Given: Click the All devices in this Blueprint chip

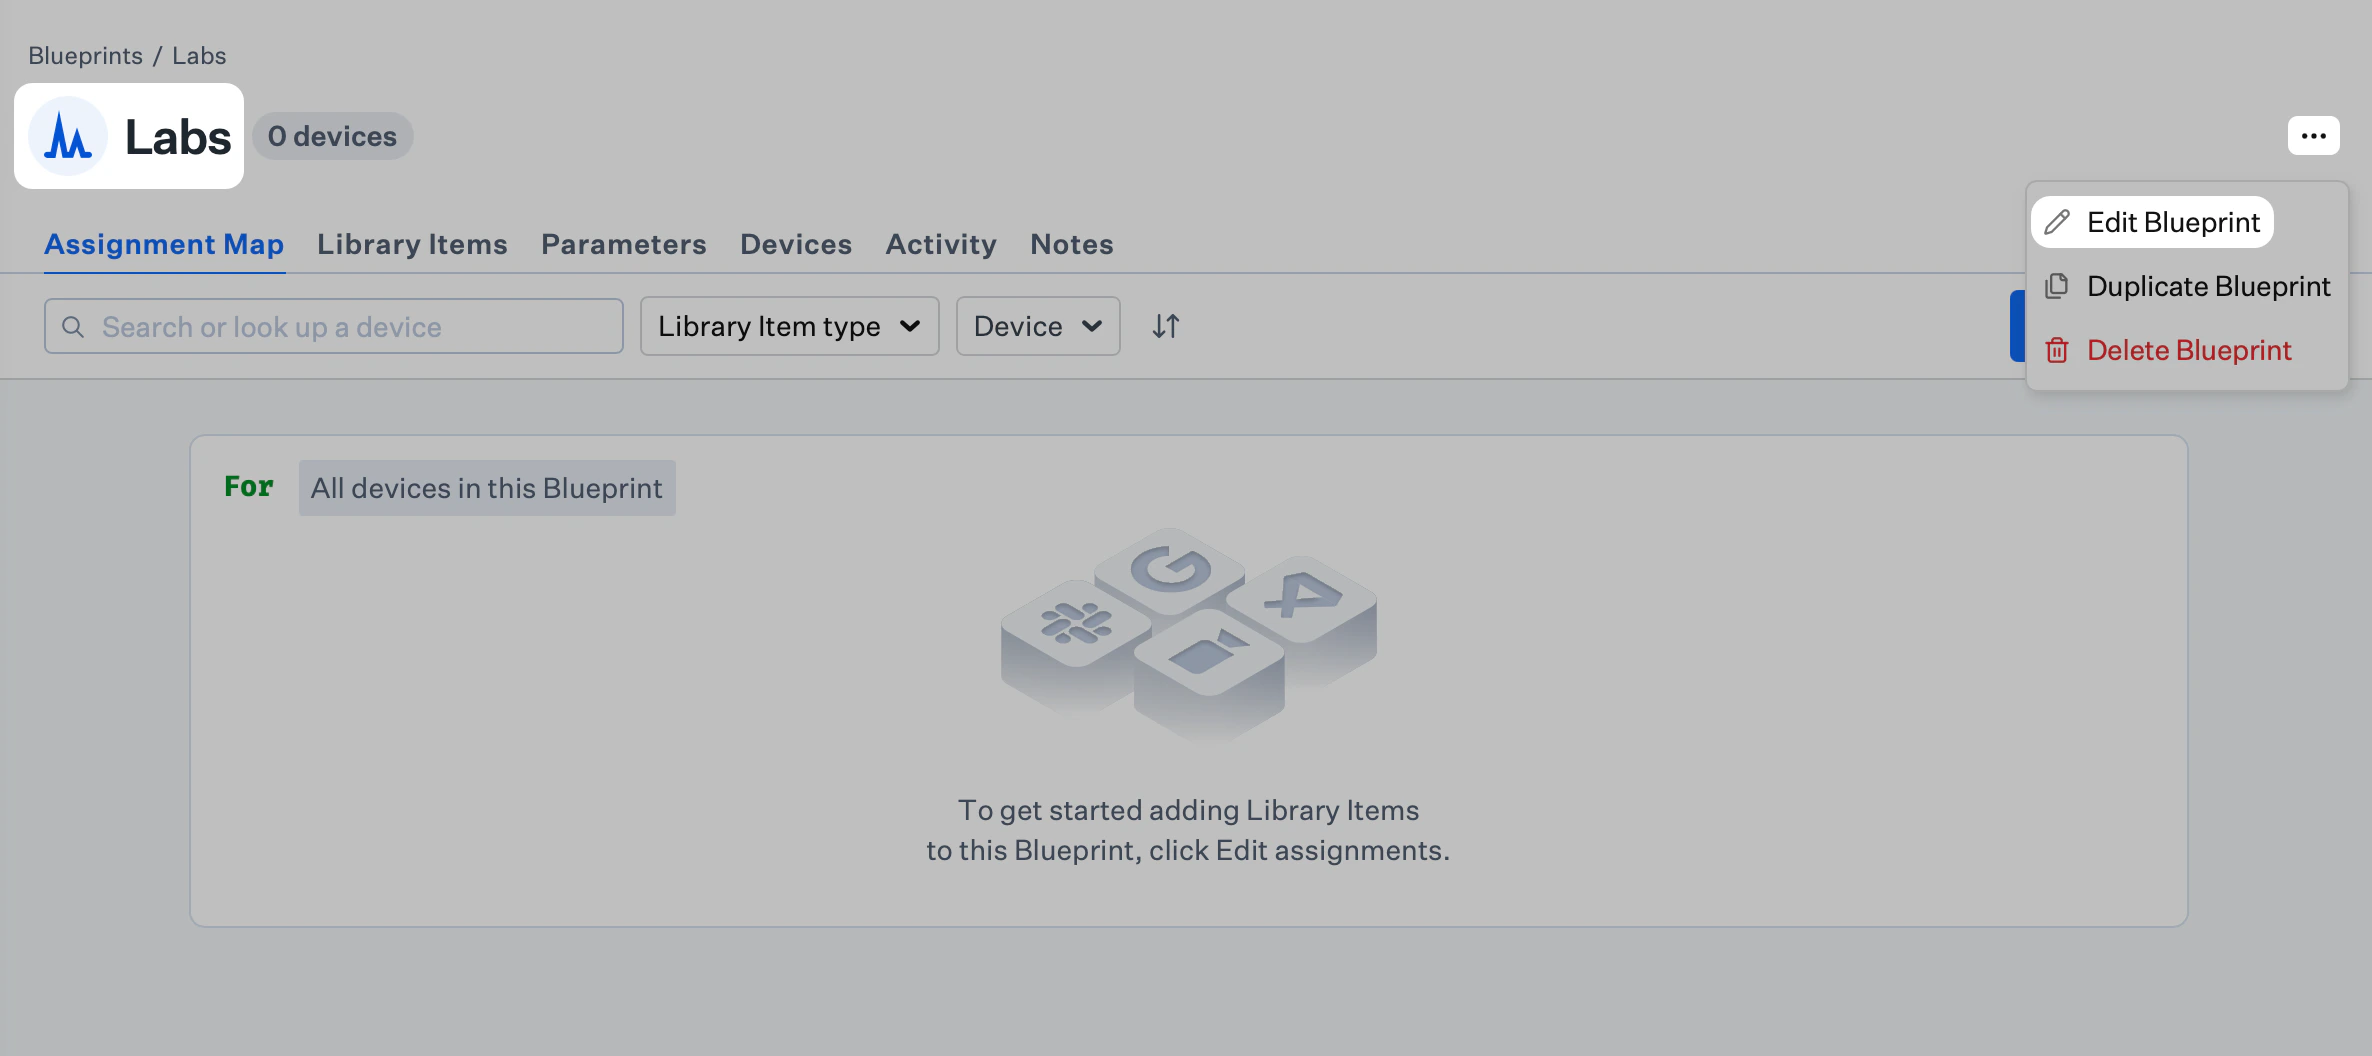Looking at the screenshot, I should click(x=486, y=488).
